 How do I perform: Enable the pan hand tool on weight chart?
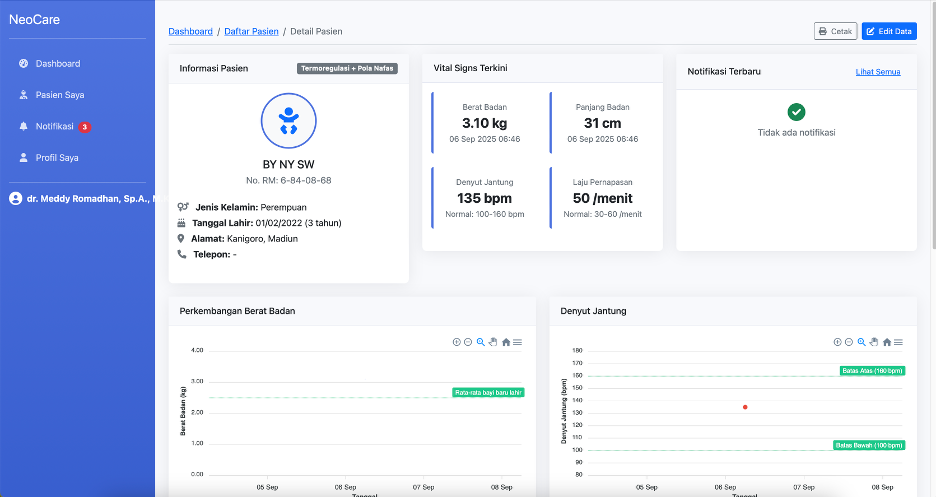point(493,342)
